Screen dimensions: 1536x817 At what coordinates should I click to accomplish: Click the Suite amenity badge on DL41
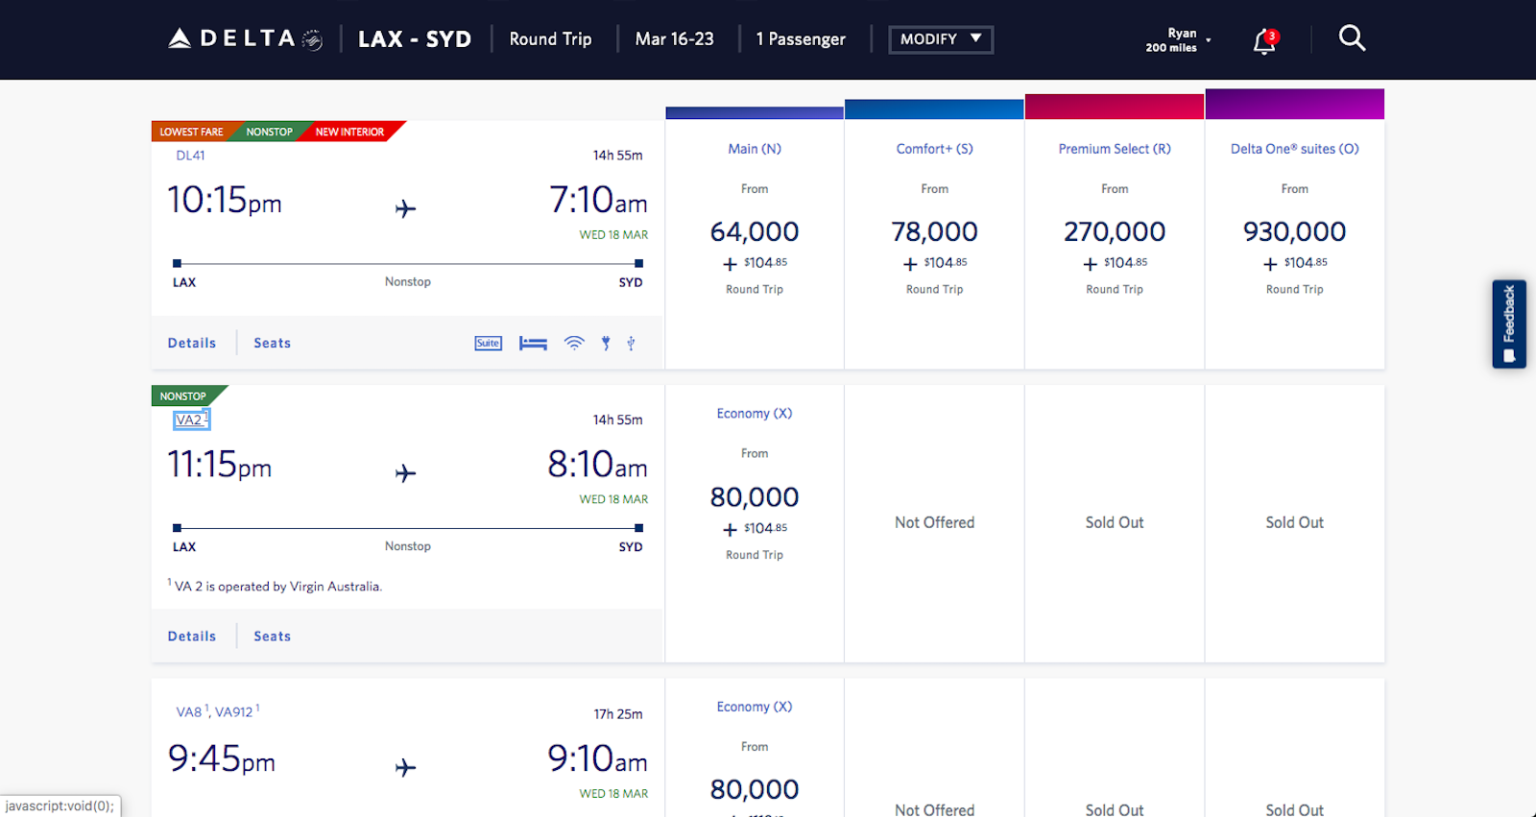(x=488, y=342)
